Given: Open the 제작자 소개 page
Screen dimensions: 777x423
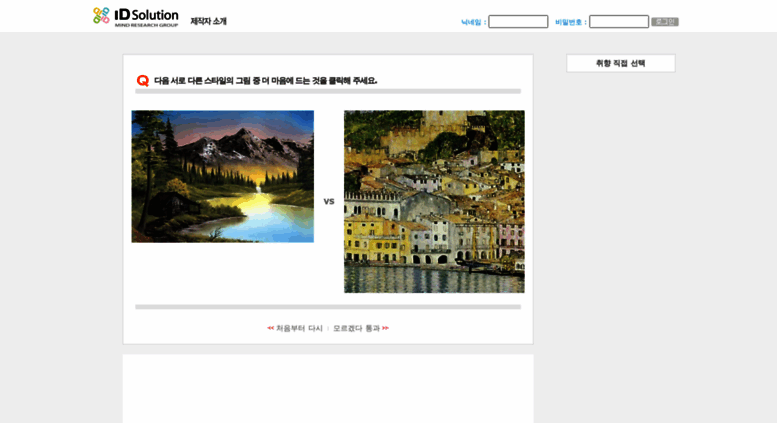Looking at the screenshot, I should click(x=209, y=21).
